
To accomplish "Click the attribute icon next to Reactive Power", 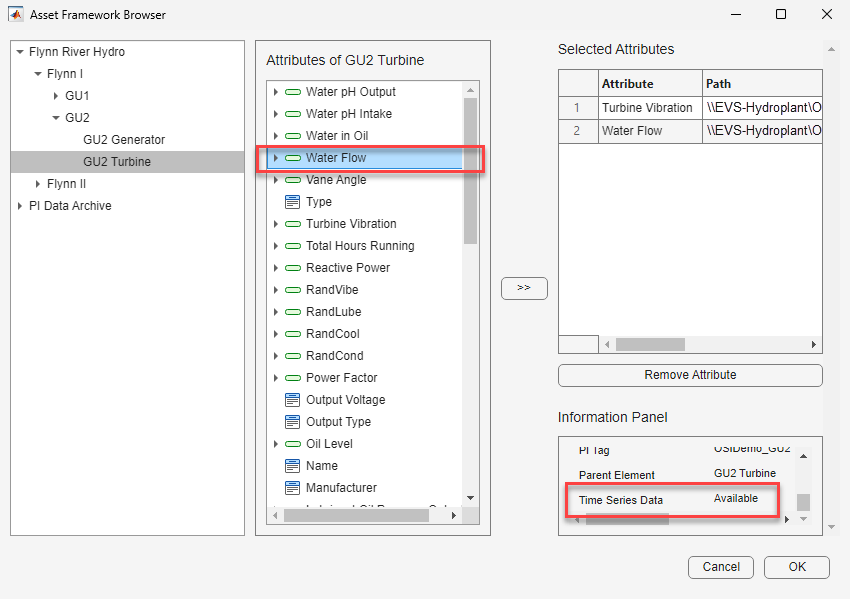I will click(x=293, y=267).
